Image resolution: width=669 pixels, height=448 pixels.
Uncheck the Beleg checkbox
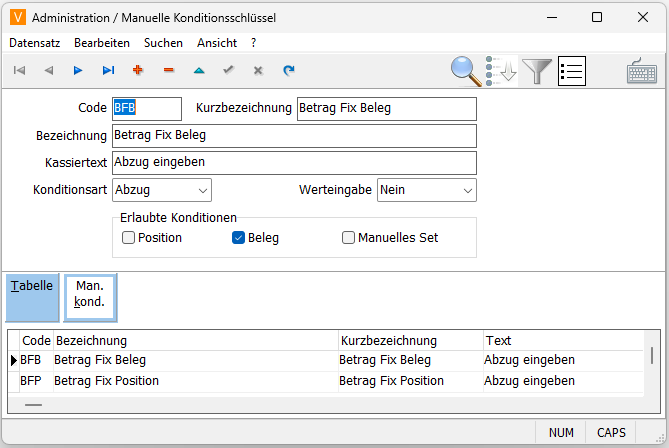pos(238,237)
